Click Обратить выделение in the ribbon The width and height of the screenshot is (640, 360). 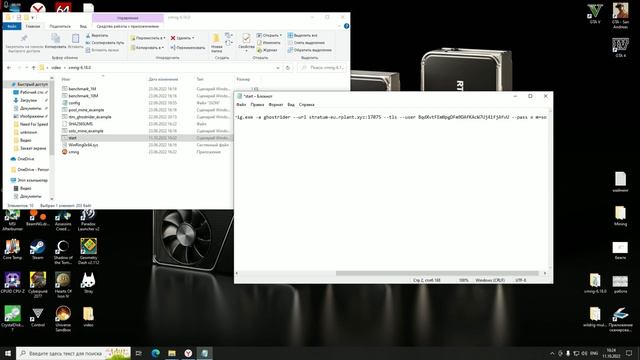click(x=310, y=50)
